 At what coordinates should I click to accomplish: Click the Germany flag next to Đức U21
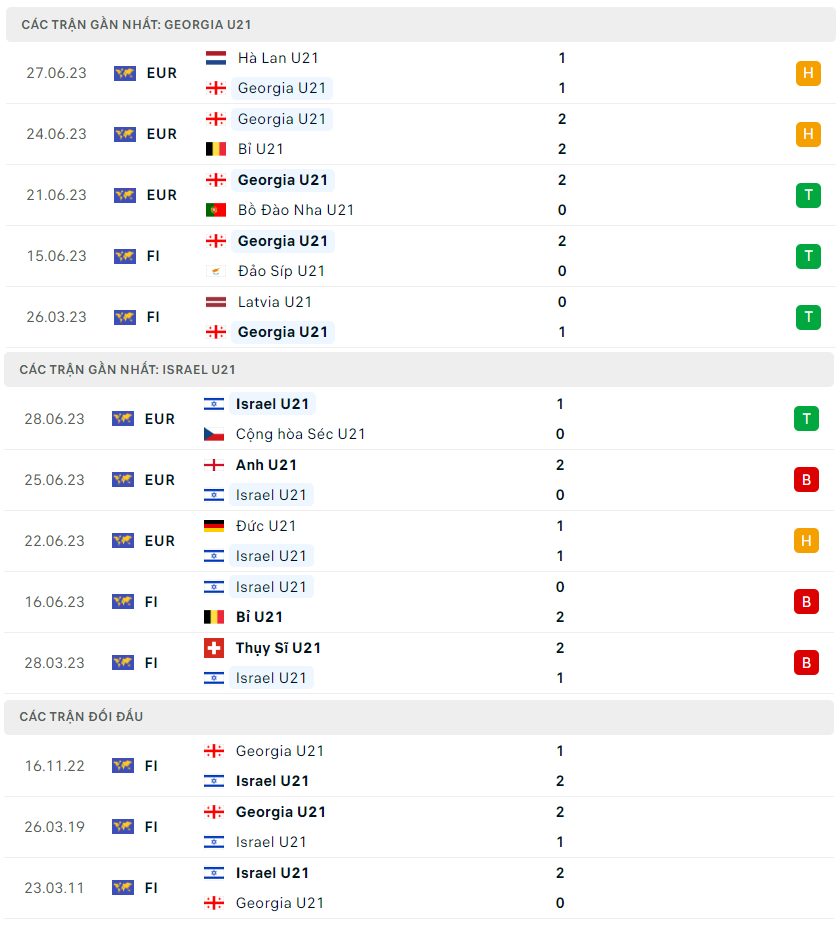tap(214, 526)
